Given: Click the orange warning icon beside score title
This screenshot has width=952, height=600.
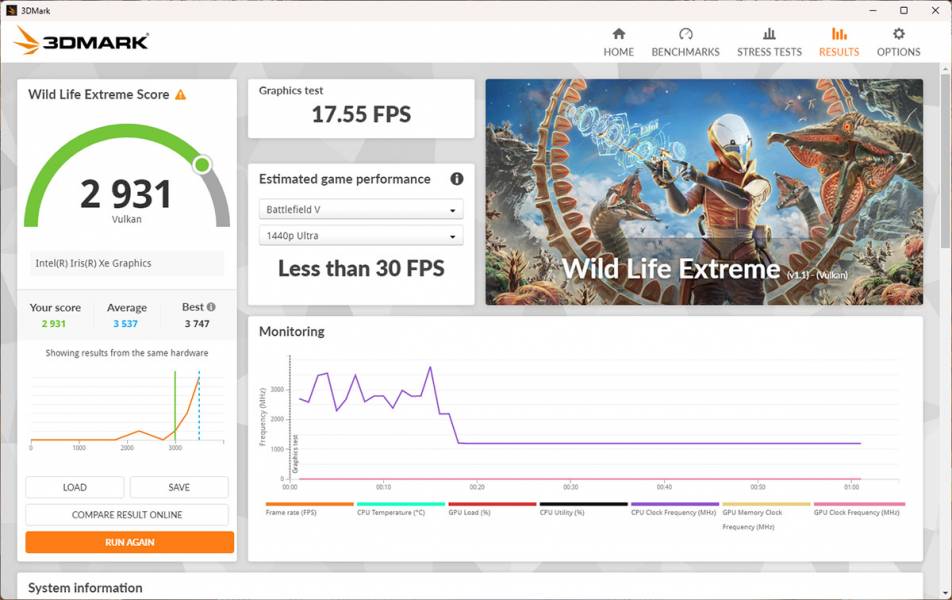Looking at the screenshot, I should tap(180, 95).
